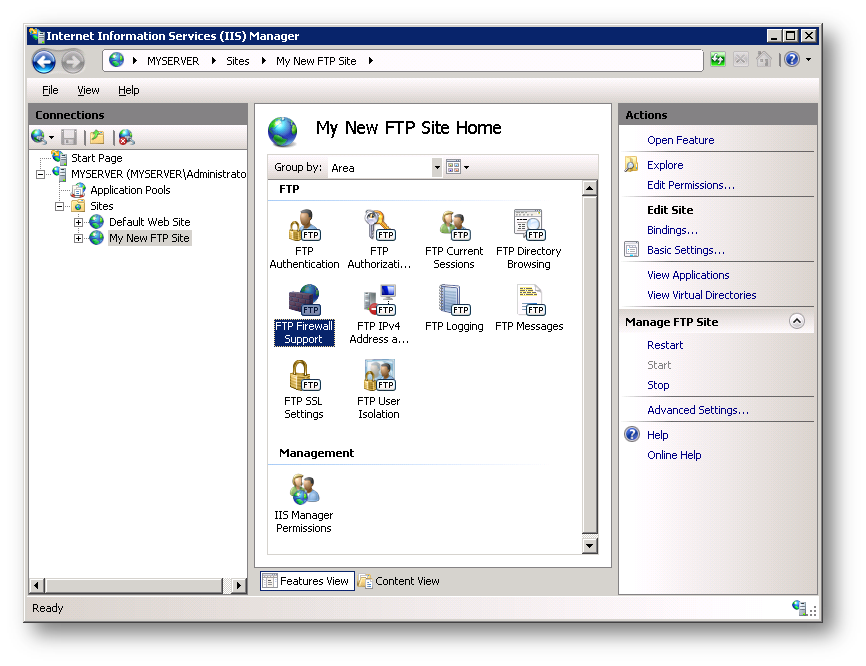Open FTP SSL Settings feature
The width and height of the screenshot is (866, 666).
coord(304,389)
